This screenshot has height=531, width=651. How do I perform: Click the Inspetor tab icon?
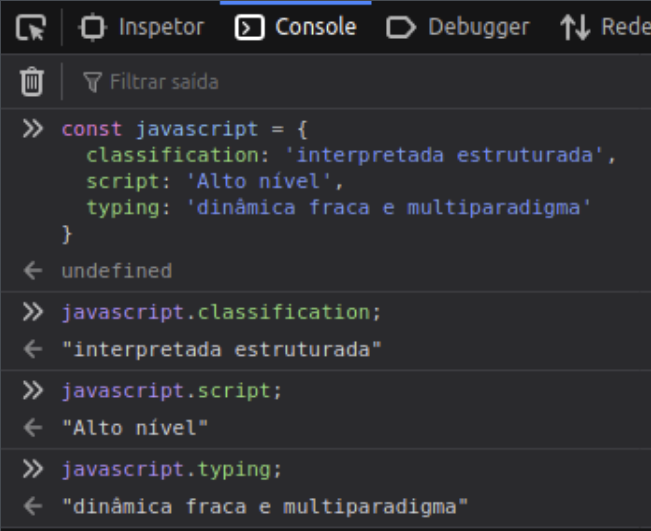click(93, 28)
